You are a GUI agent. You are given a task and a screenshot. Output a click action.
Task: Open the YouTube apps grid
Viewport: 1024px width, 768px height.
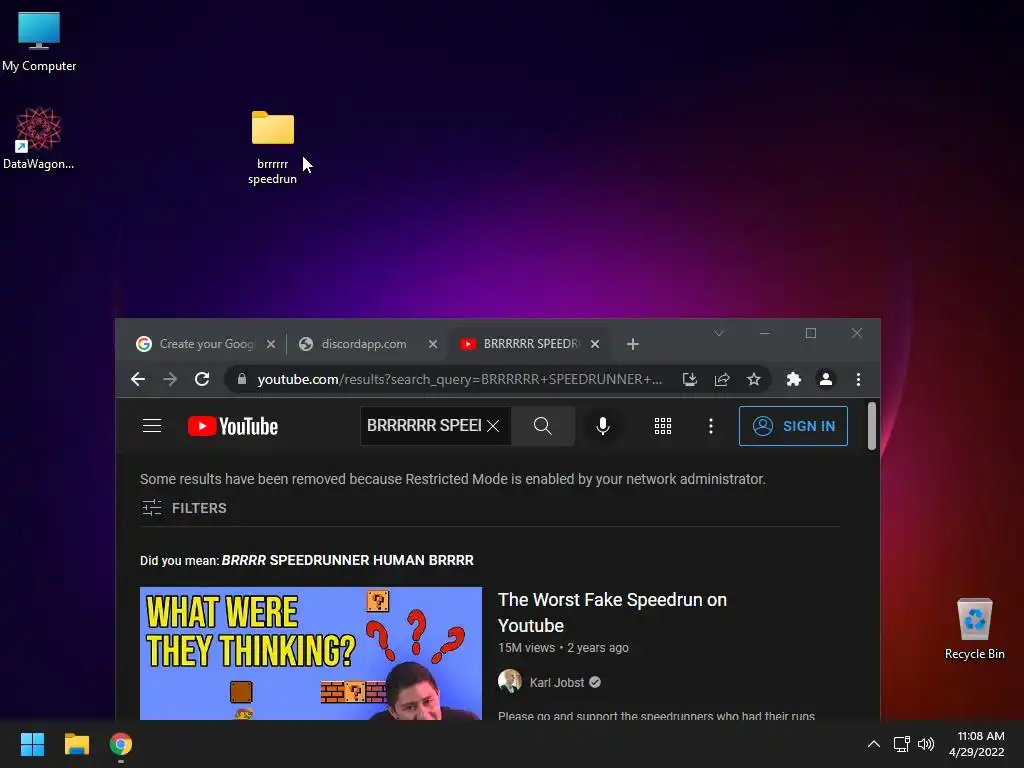pyautogui.click(x=663, y=426)
